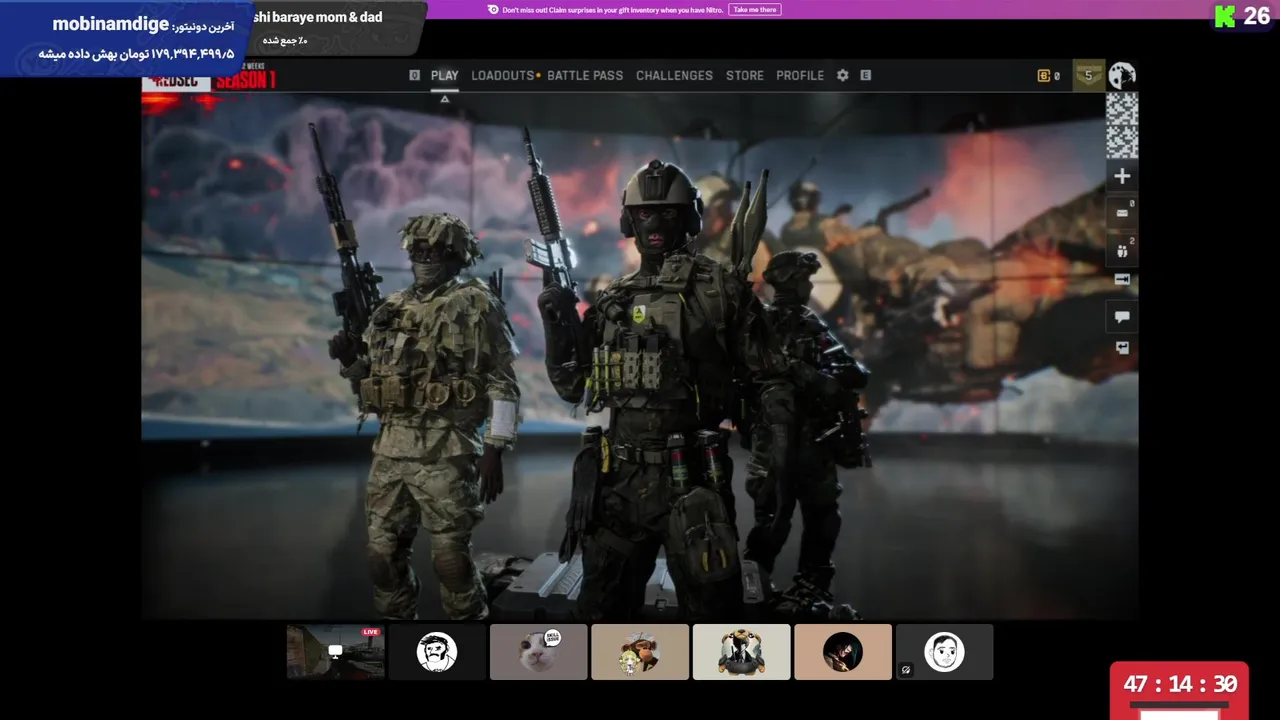Screen dimensions: 1280x720
Task: Open the friends list icon showing 2
Action: pyautogui.click(x=1122, y=251)
